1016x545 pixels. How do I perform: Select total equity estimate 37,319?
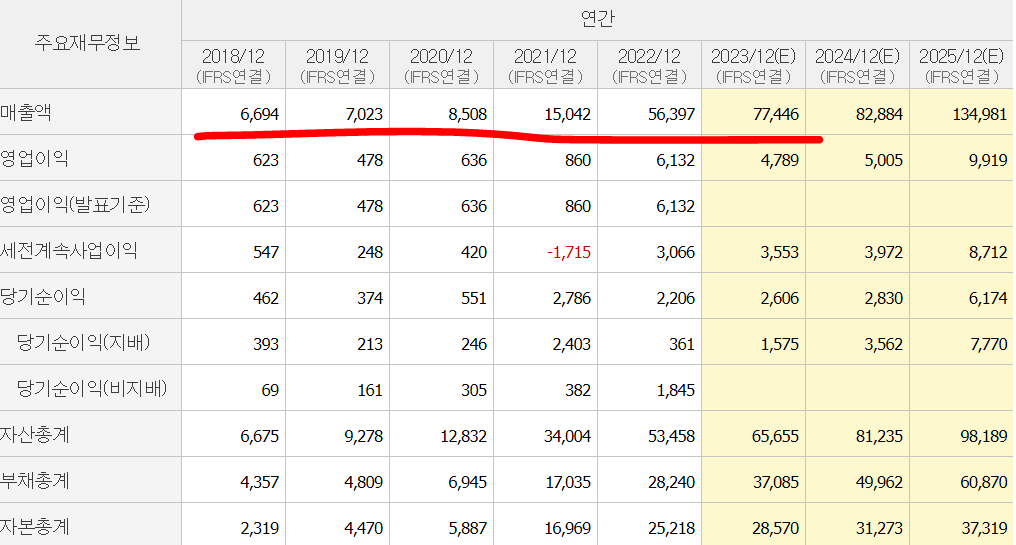click(x=984, y=528)
